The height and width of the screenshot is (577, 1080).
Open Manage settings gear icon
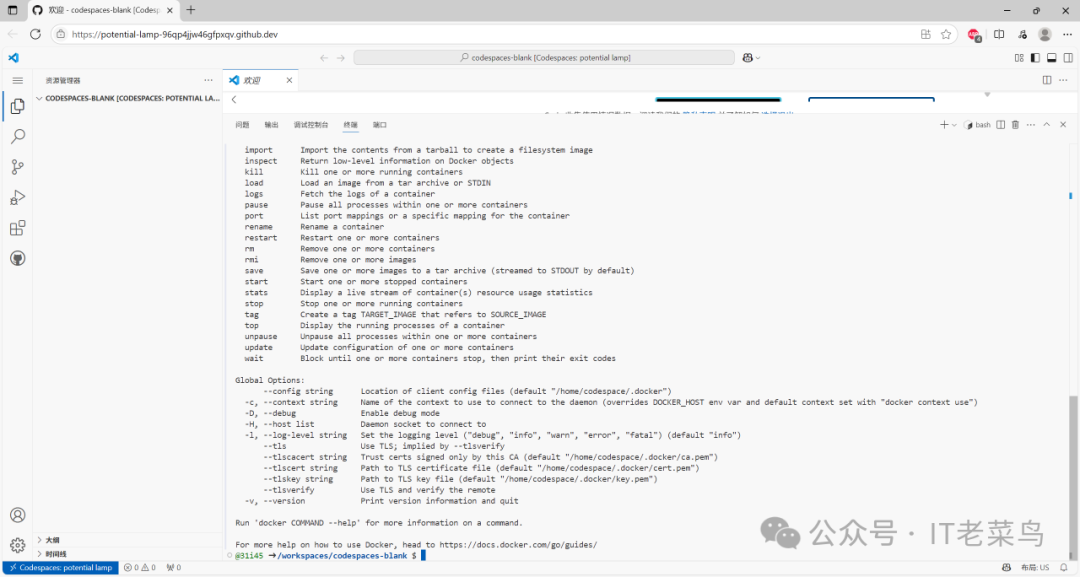click(18, 545)
